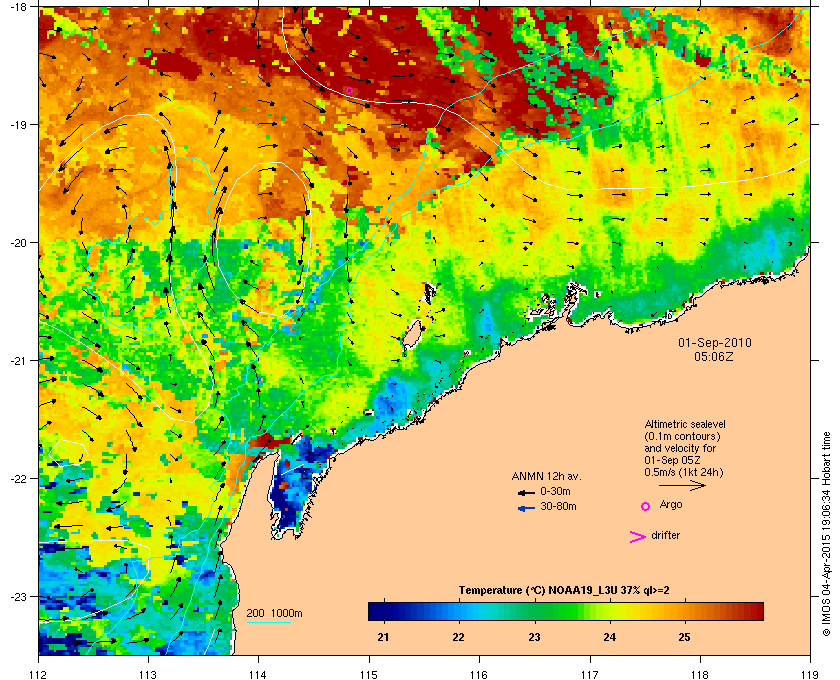Click the '30-80m' legend label

(x=558, y=506)
